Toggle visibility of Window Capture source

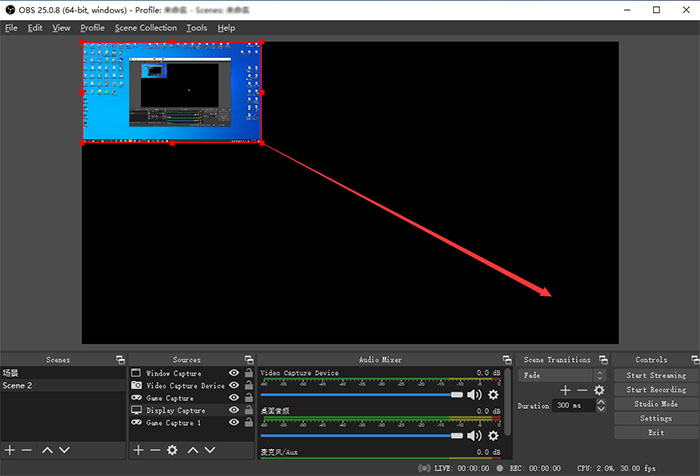click(x=234, y=373)
